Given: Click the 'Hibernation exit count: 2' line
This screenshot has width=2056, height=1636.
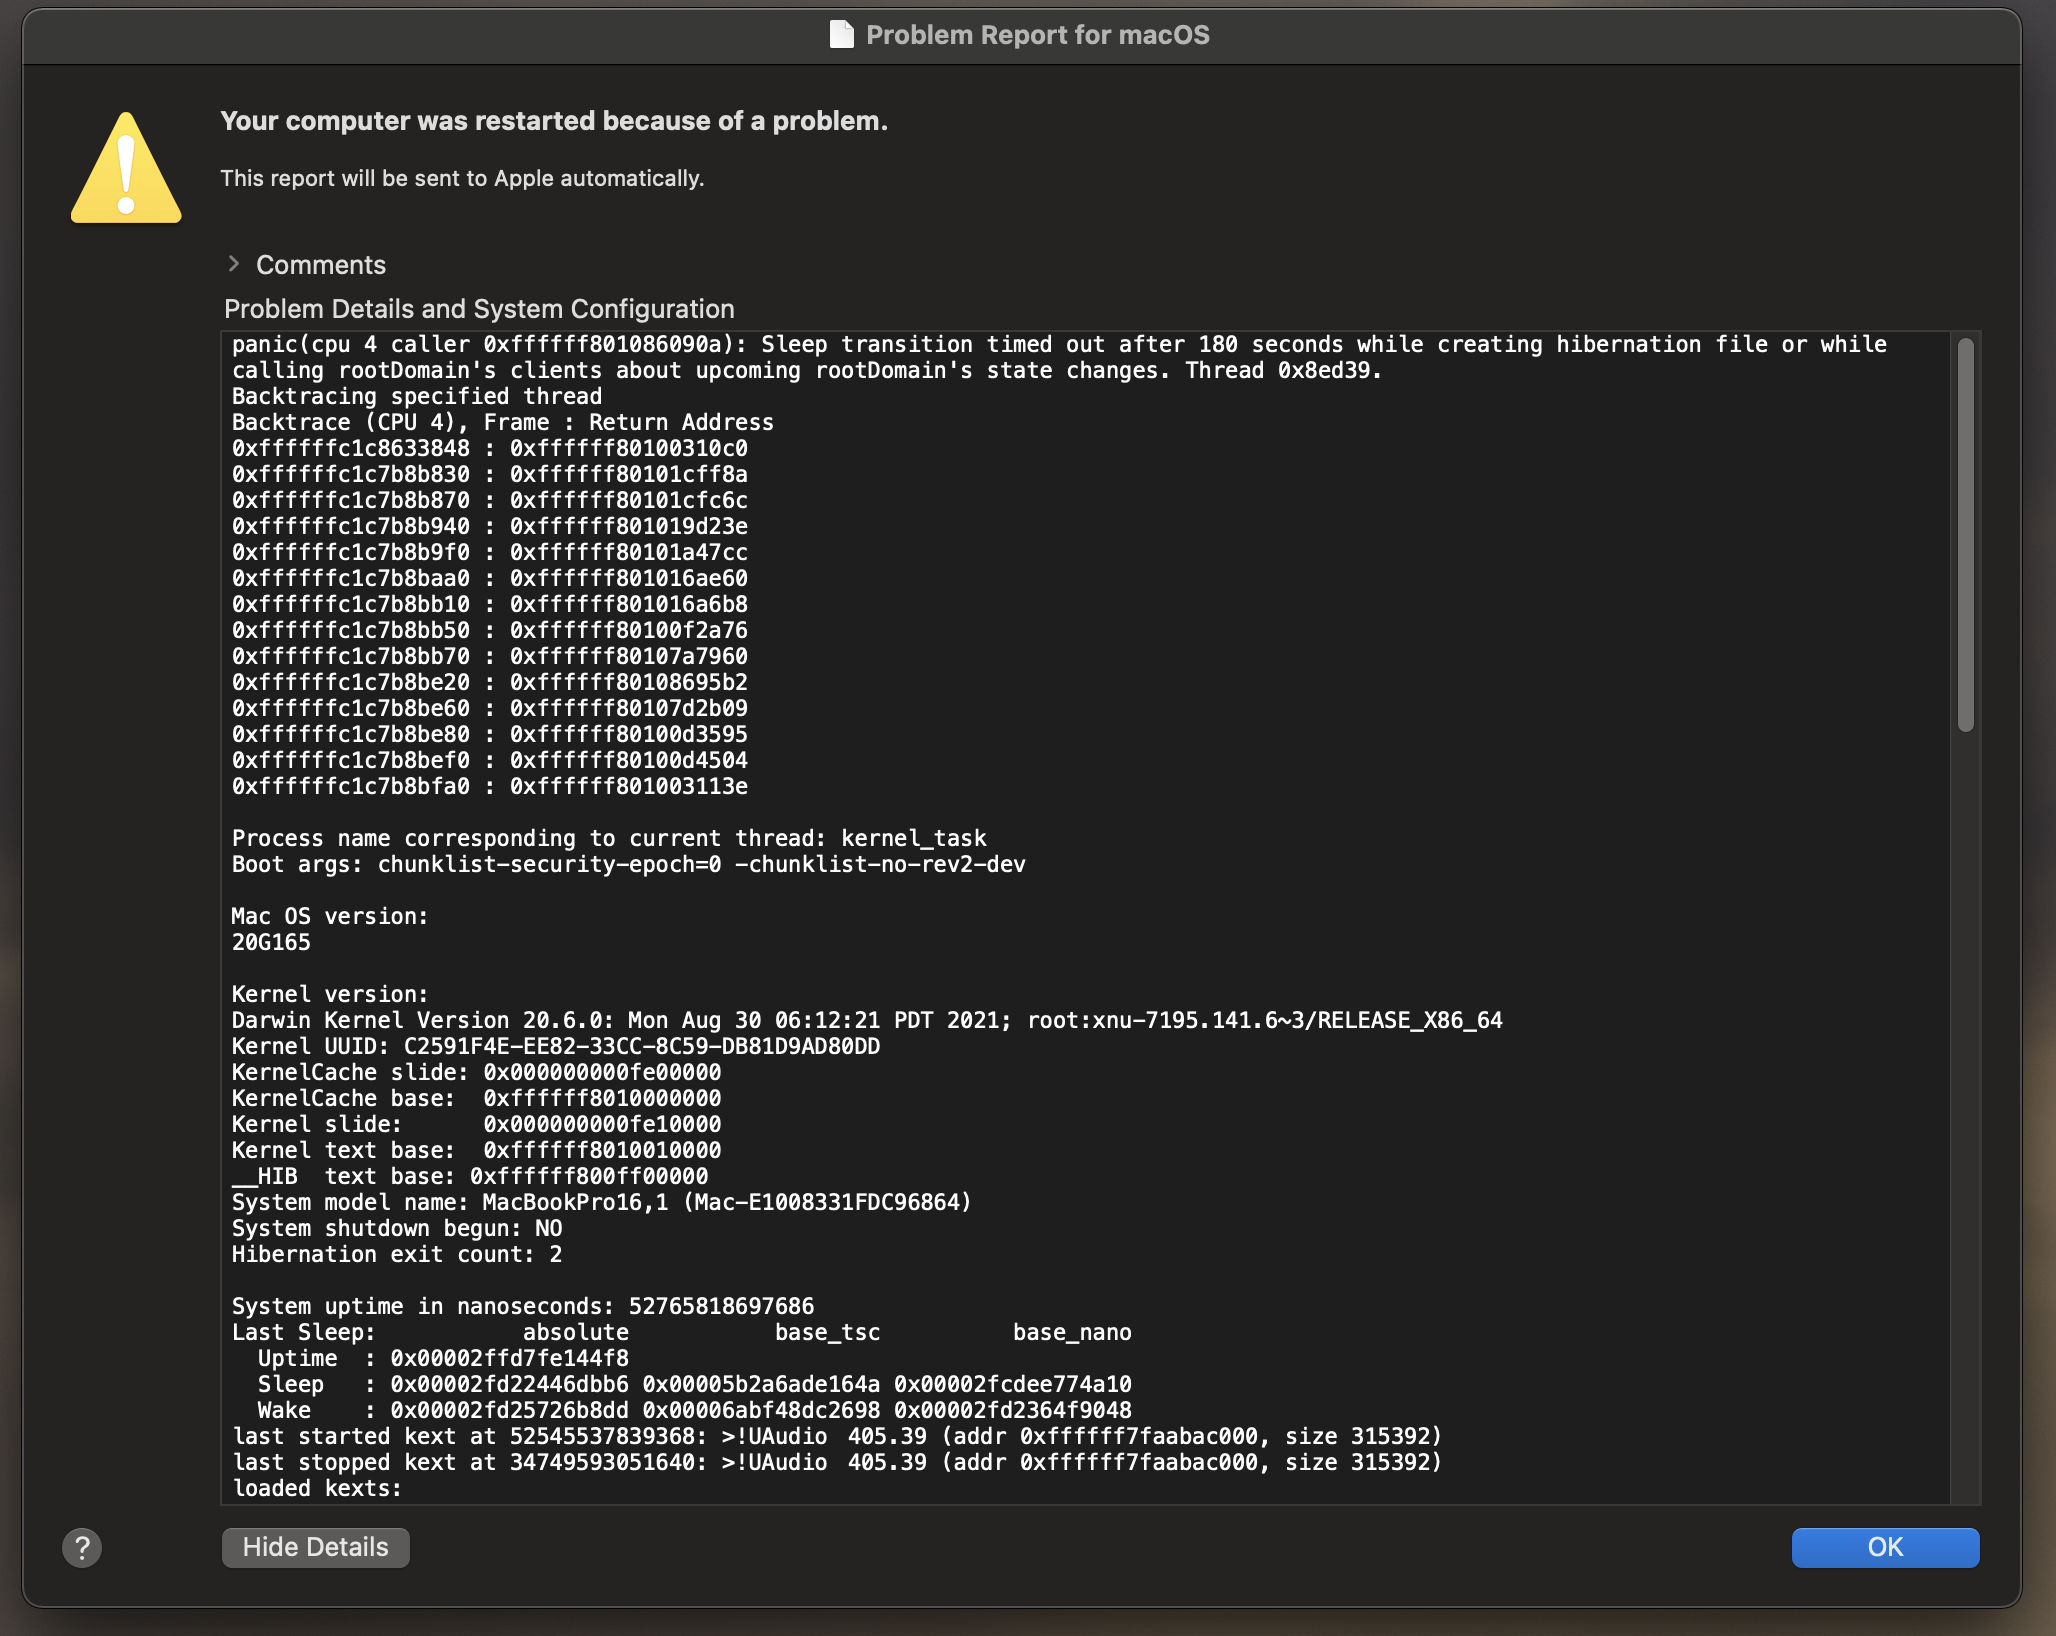Looking at the screenshot, I should click(397, 1254).
